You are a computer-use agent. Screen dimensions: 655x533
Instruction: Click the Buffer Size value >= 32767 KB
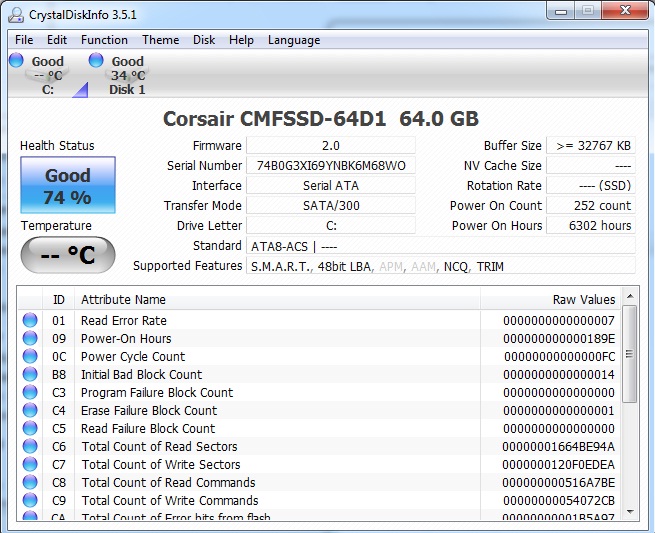click(591, 145)
